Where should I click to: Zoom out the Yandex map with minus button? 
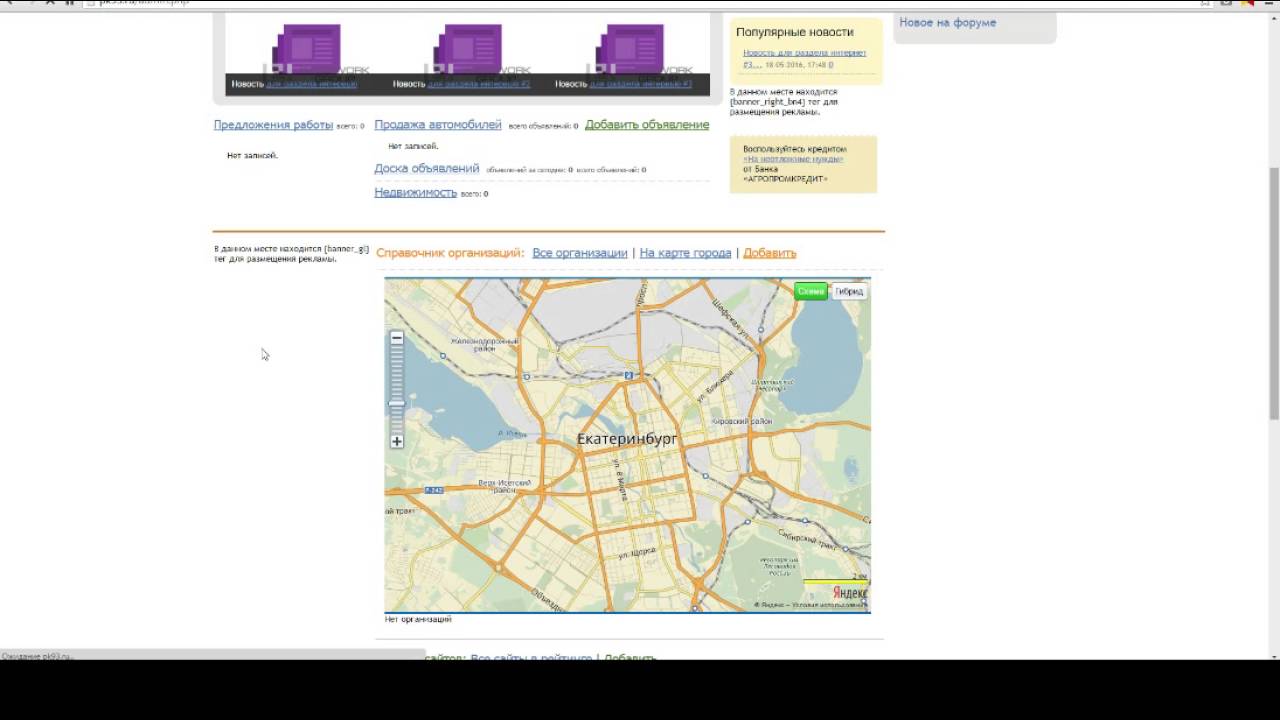397,338
